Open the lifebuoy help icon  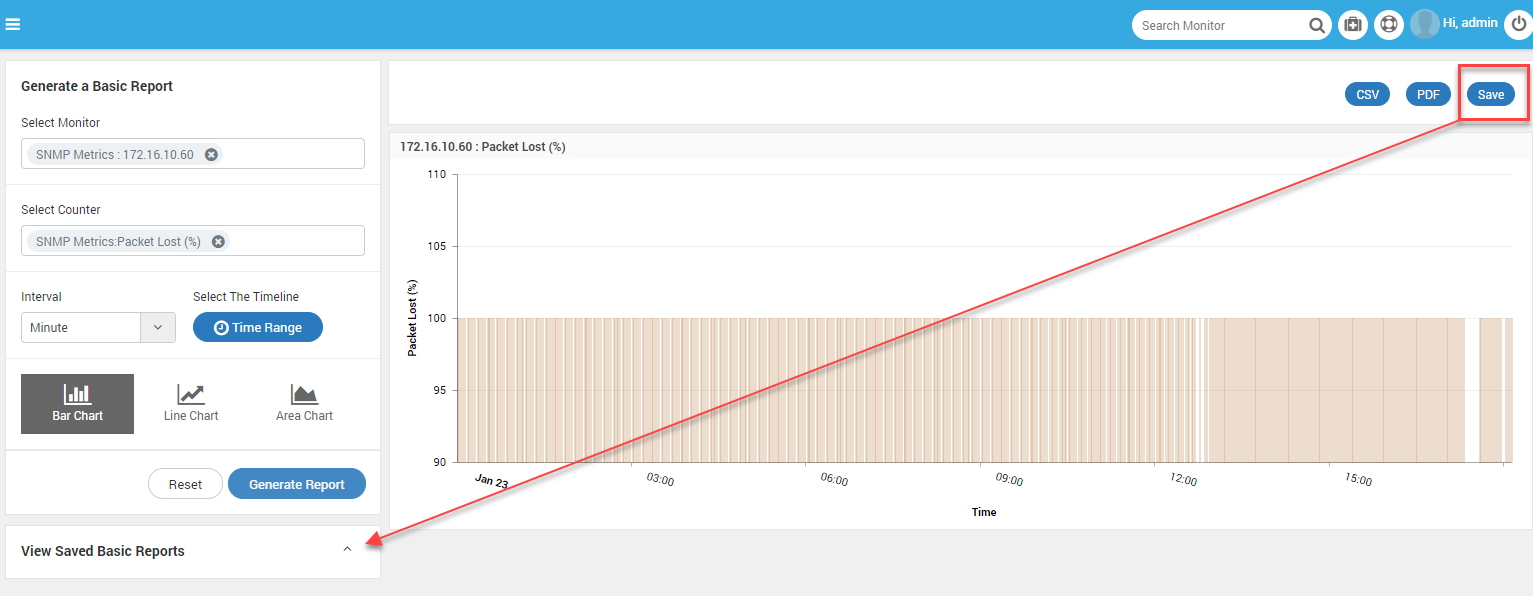click(1389, 25)
